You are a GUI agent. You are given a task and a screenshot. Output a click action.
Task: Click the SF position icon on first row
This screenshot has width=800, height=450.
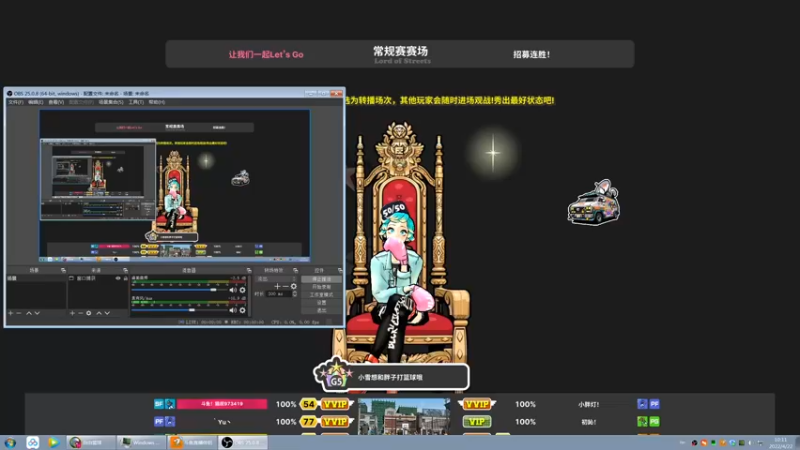tap(159, 404)
